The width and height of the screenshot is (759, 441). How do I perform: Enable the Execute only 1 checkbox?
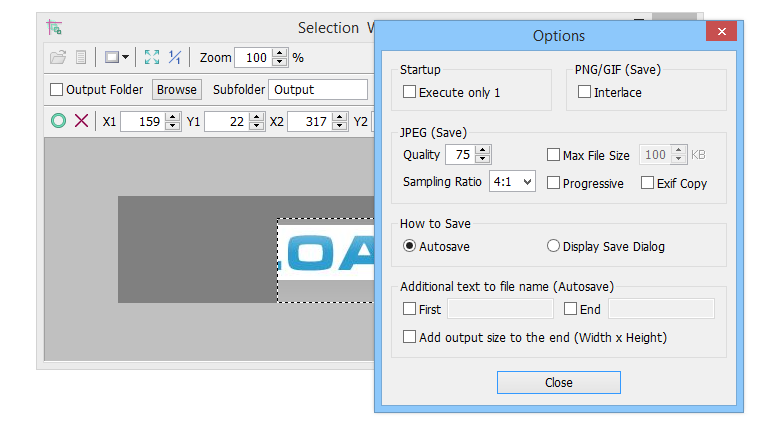pos(410,92)
